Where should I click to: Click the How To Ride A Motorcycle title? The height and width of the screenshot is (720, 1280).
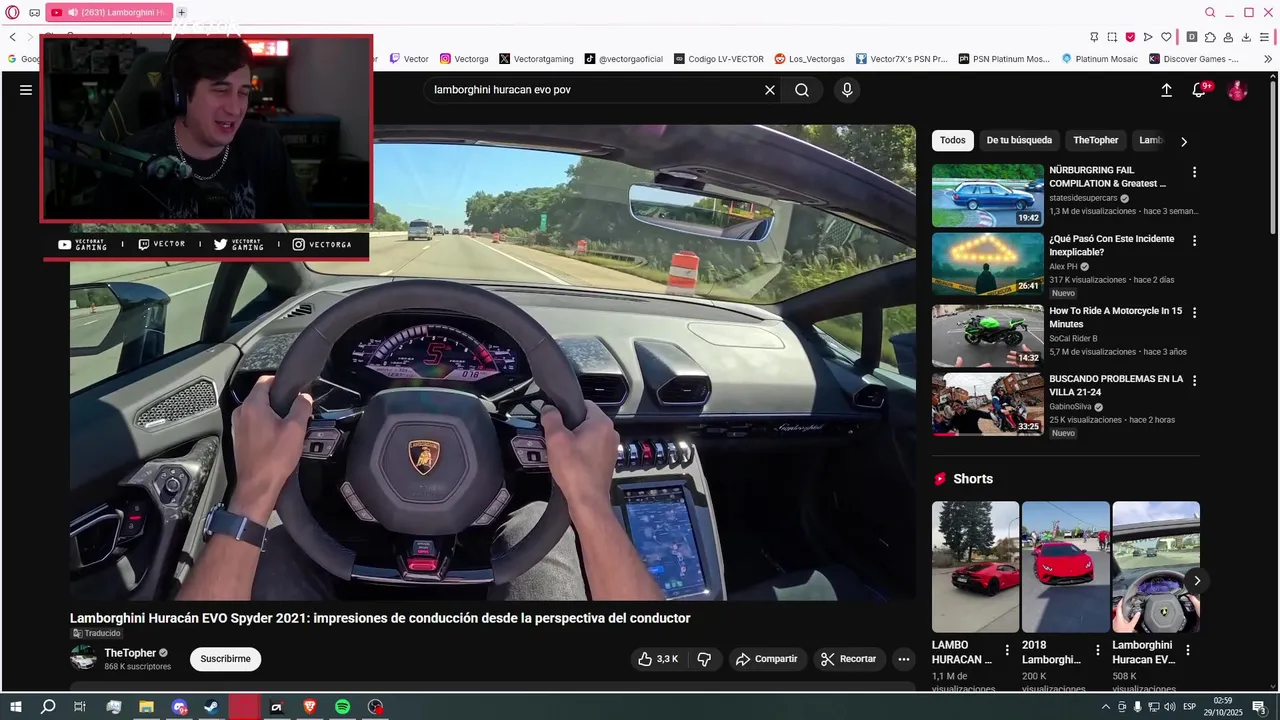[x=1115, y=318]
